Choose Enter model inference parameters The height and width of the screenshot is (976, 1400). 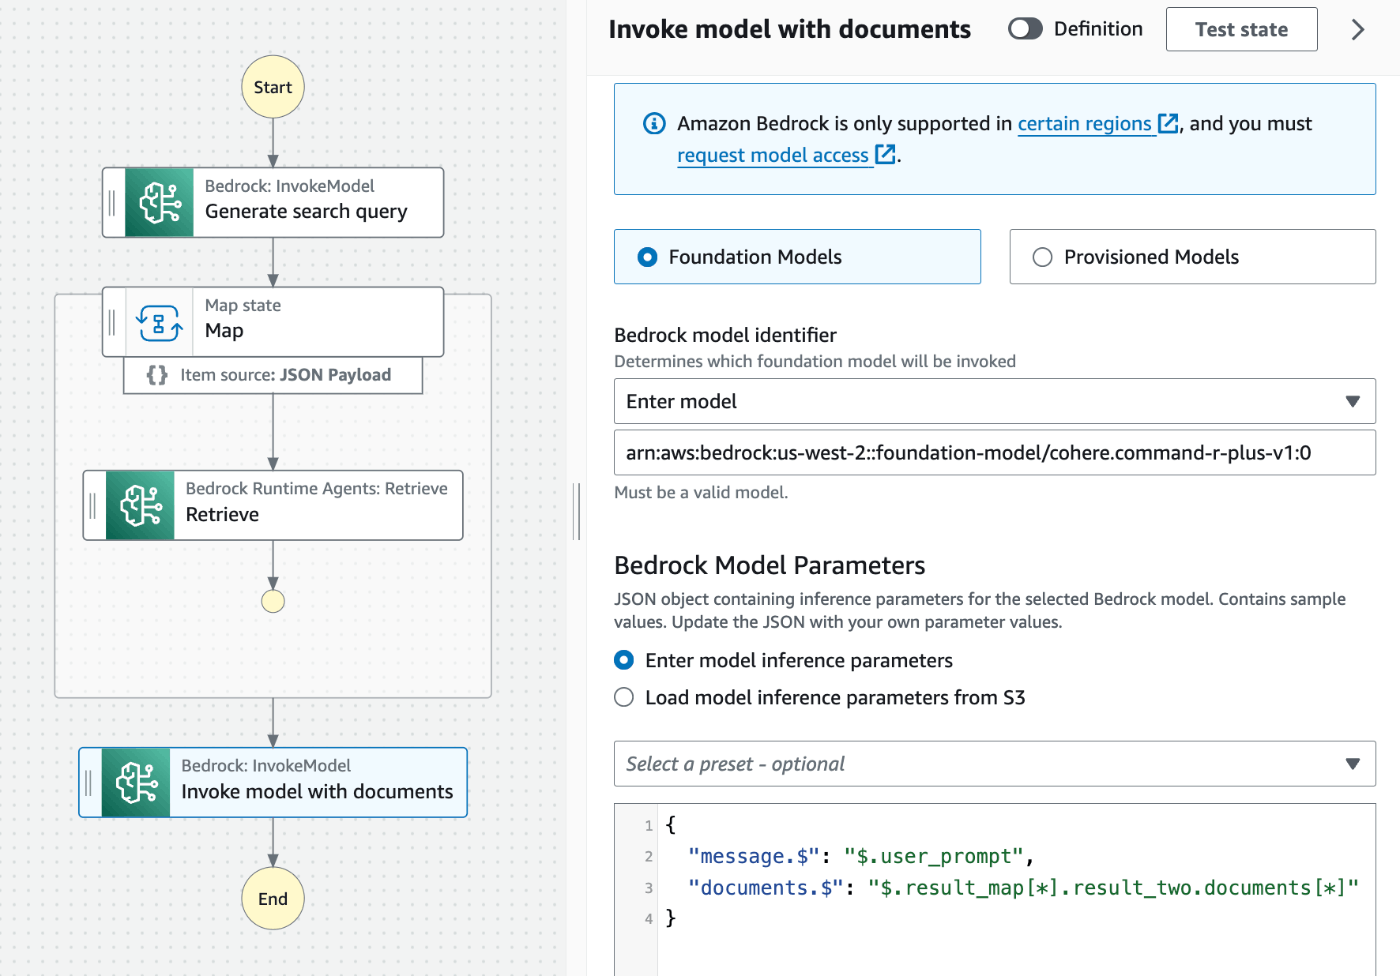pyautogui.click(x=624, y=660)
